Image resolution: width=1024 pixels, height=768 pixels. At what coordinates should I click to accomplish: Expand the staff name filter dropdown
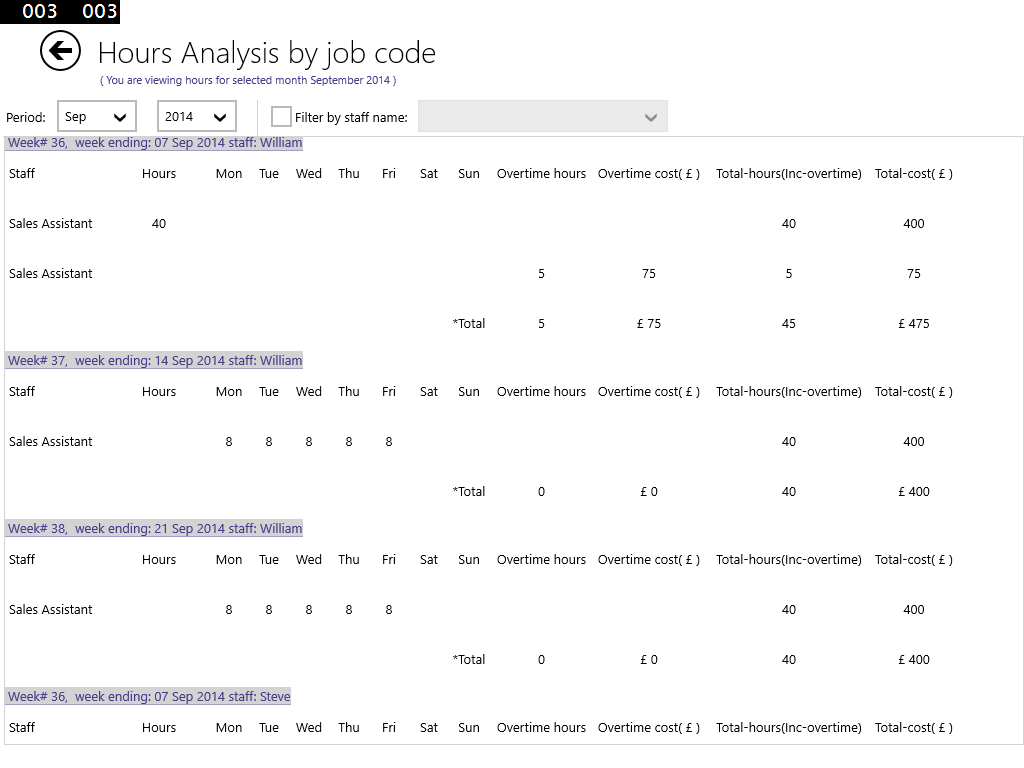(543, 117)
